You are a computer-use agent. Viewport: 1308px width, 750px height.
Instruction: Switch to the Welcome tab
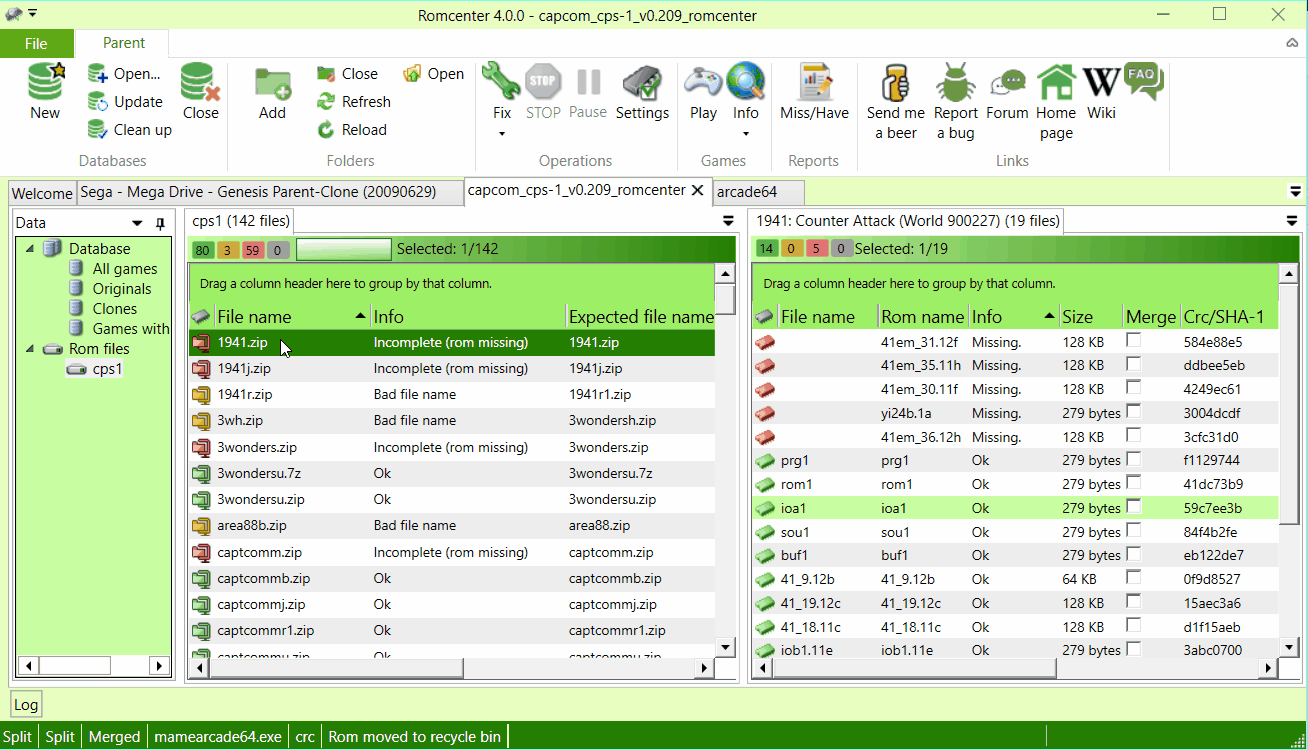click(x=42, y=193)
